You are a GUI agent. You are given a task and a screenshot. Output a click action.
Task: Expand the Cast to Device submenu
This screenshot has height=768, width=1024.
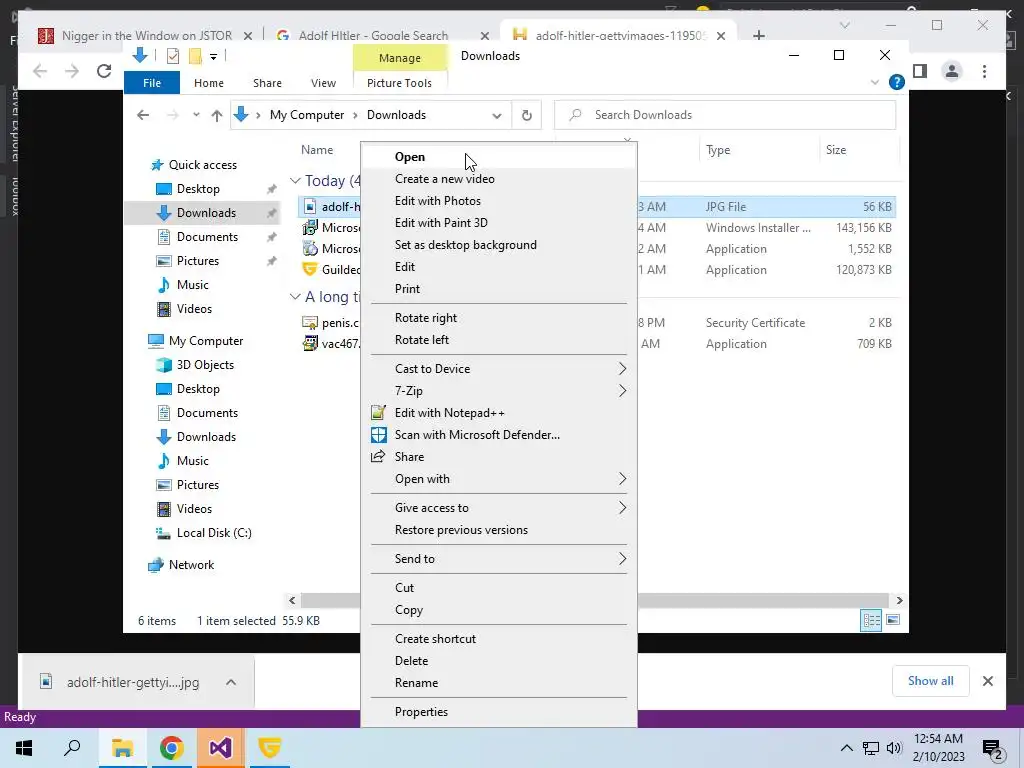click(499, 369)
